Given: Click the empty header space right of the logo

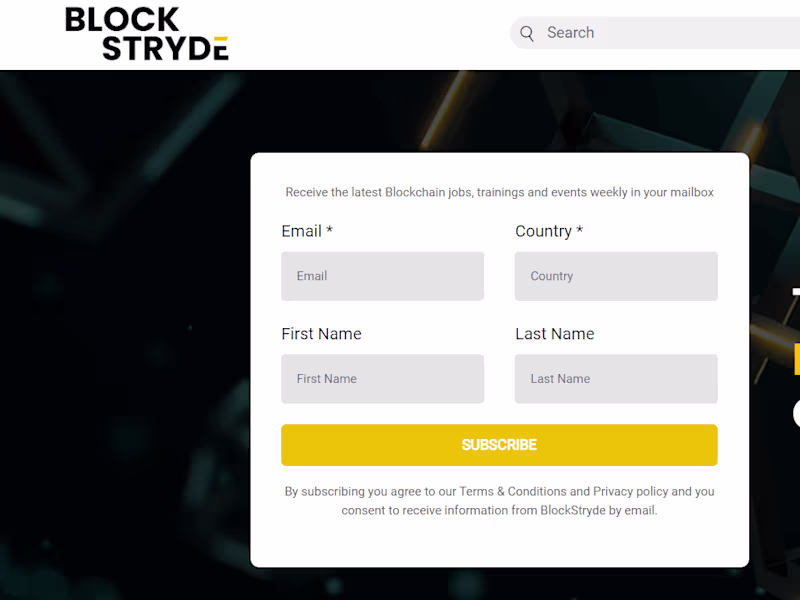Looking at the screenshot, I should tap(370, 34).
